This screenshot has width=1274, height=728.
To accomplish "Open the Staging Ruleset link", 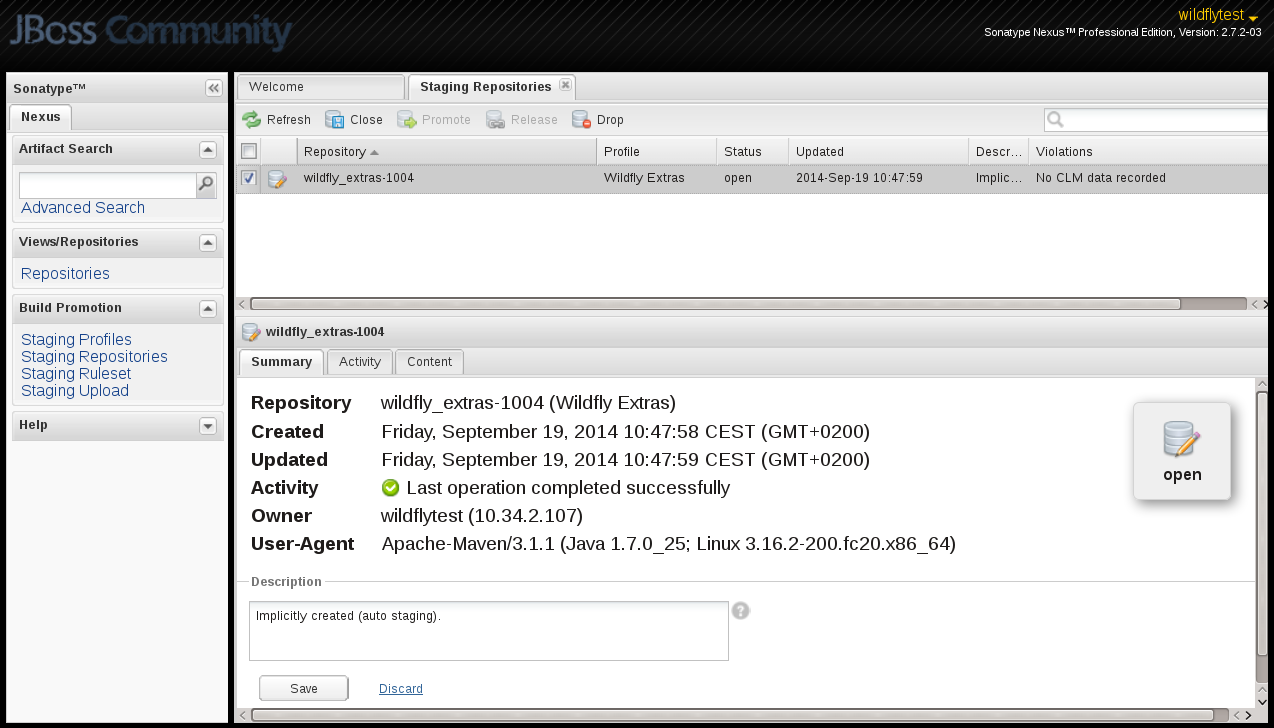I will (x=76, y=374).
